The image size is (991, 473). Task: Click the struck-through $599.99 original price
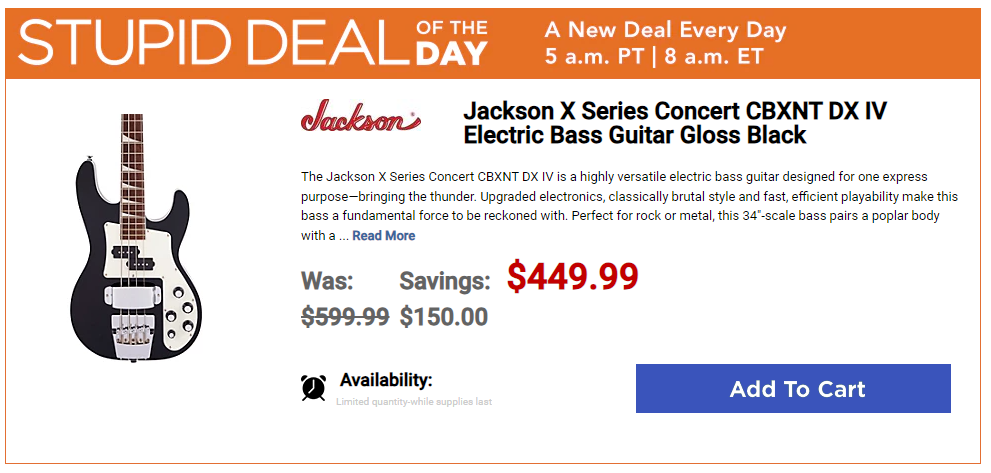click(345, 316)
